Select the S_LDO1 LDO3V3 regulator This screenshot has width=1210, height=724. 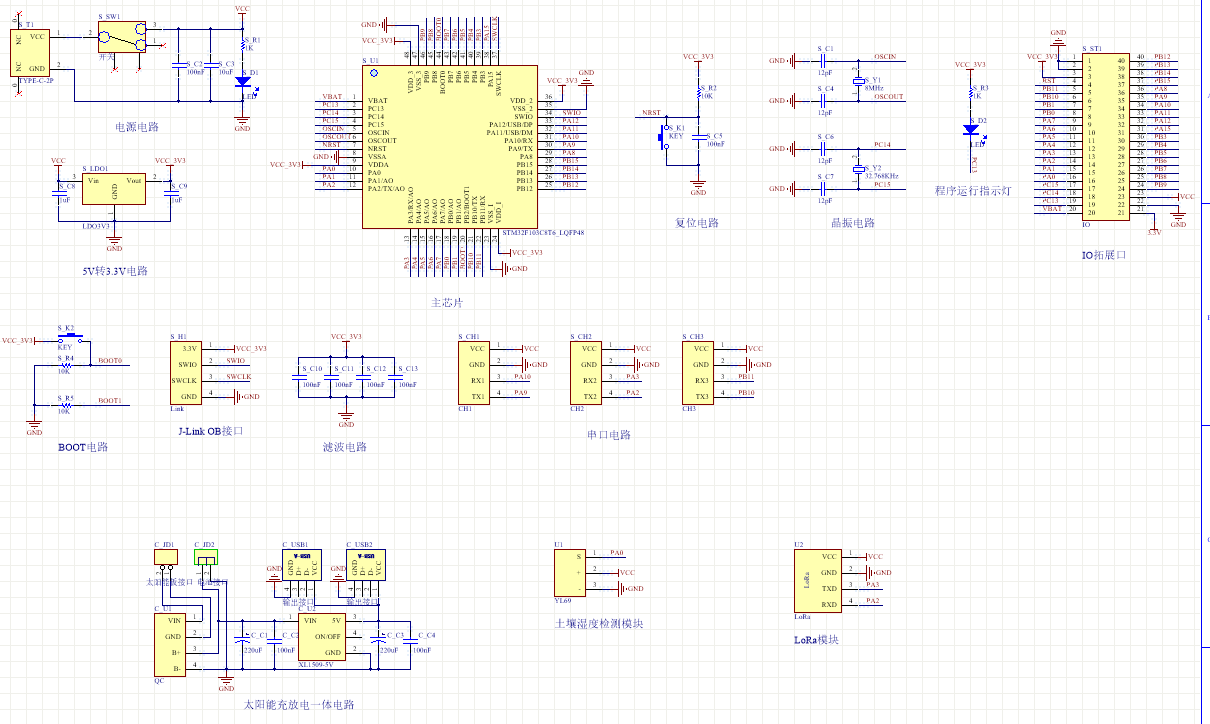coord(115,190)
